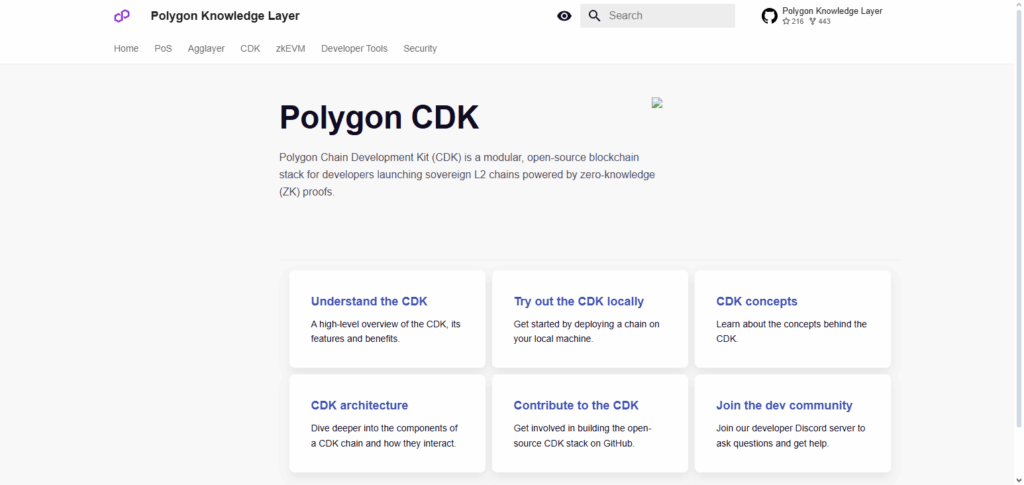
Task: Click the purple Polygon logo icon
Action: tap(121, 16)
